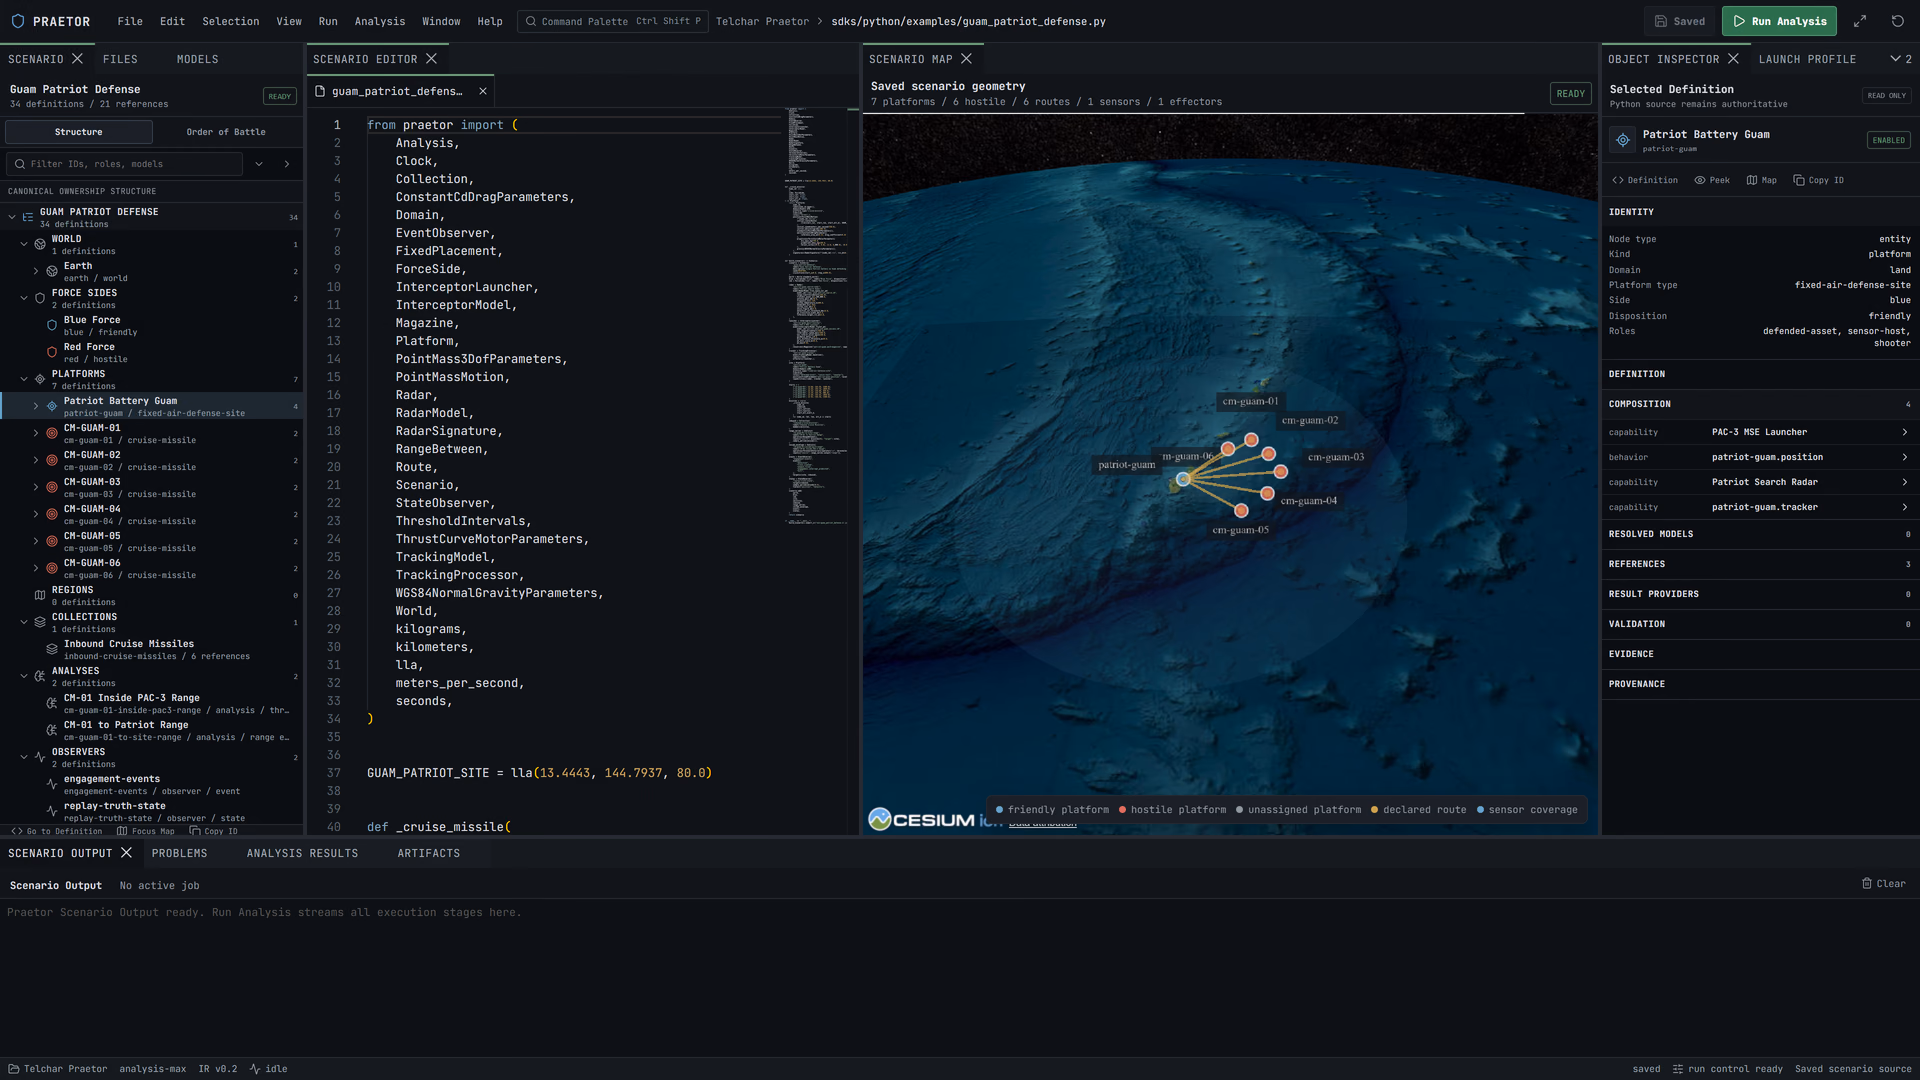This screenshot has width=1920, height=1080.
Task: Click the cm-guam-03 hostile marker on map
Action: click(1281, 472)
